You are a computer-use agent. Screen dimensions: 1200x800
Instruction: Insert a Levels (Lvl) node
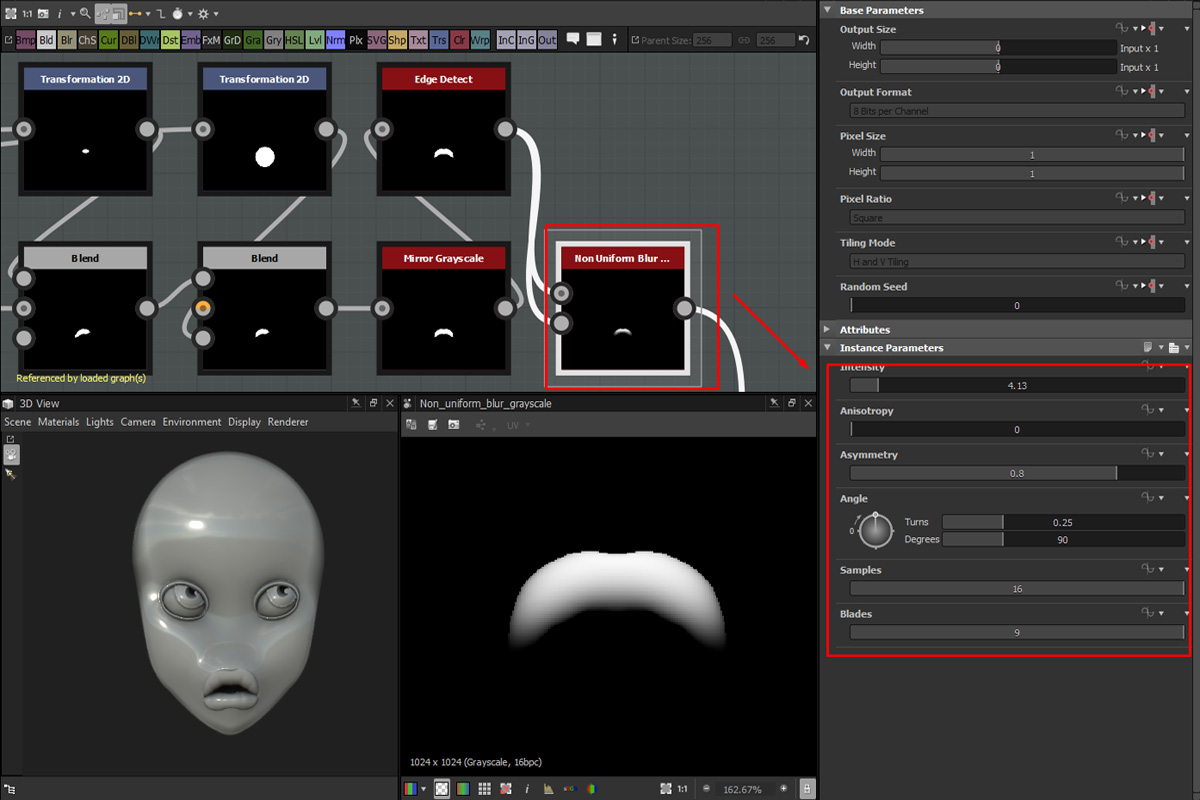315,40
